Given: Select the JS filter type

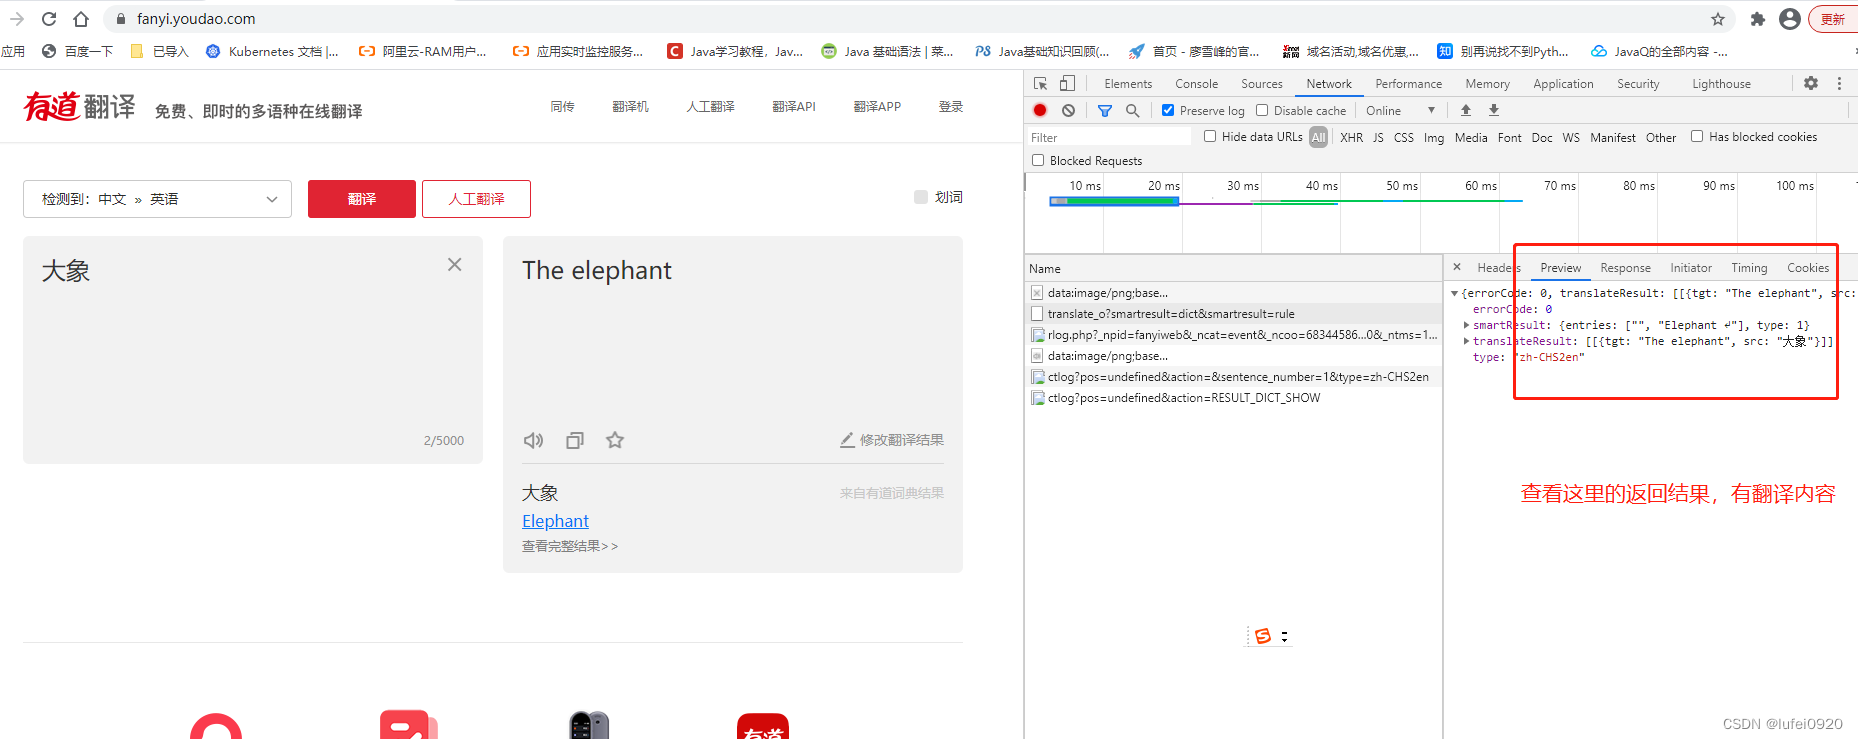Looking at the screenshot, I should 1378,138.
